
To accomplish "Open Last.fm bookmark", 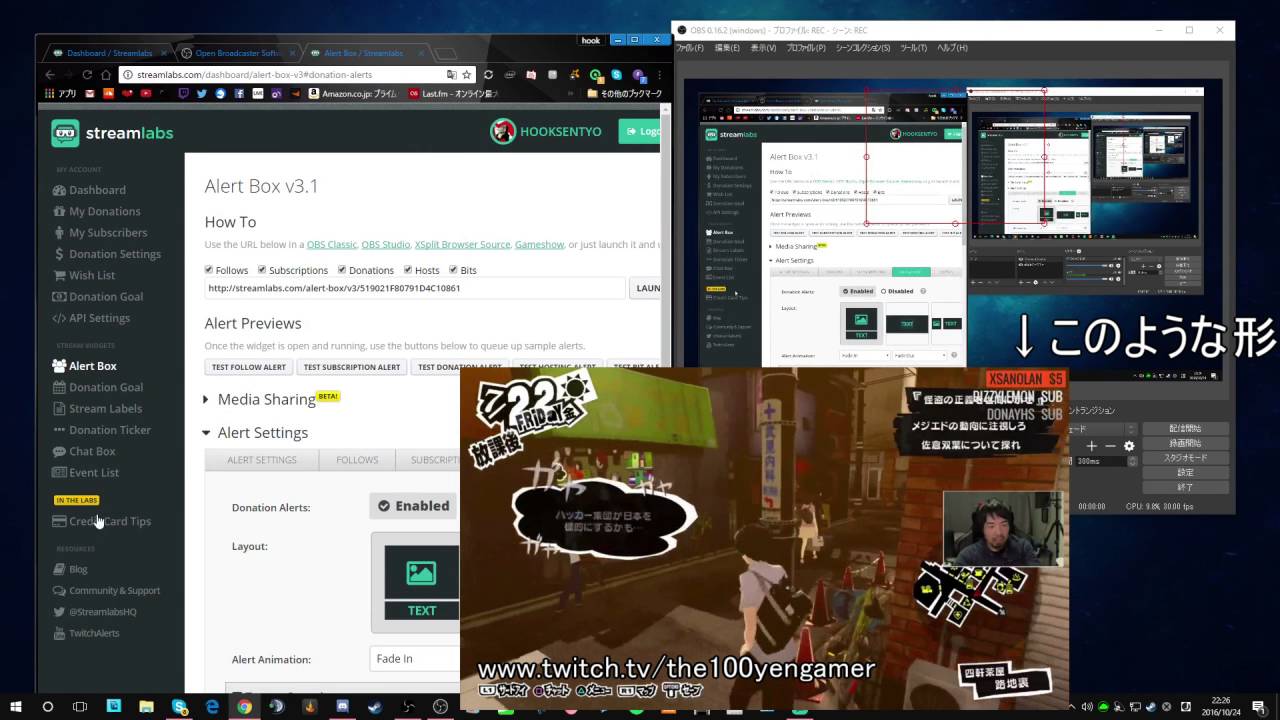I will point(453,93).
